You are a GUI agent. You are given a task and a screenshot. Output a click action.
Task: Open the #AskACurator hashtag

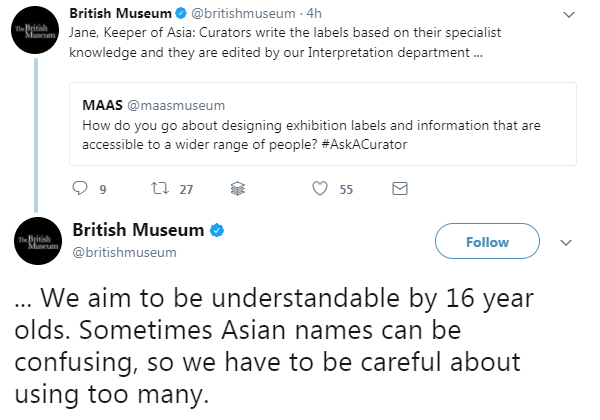(x=364, y=145)
